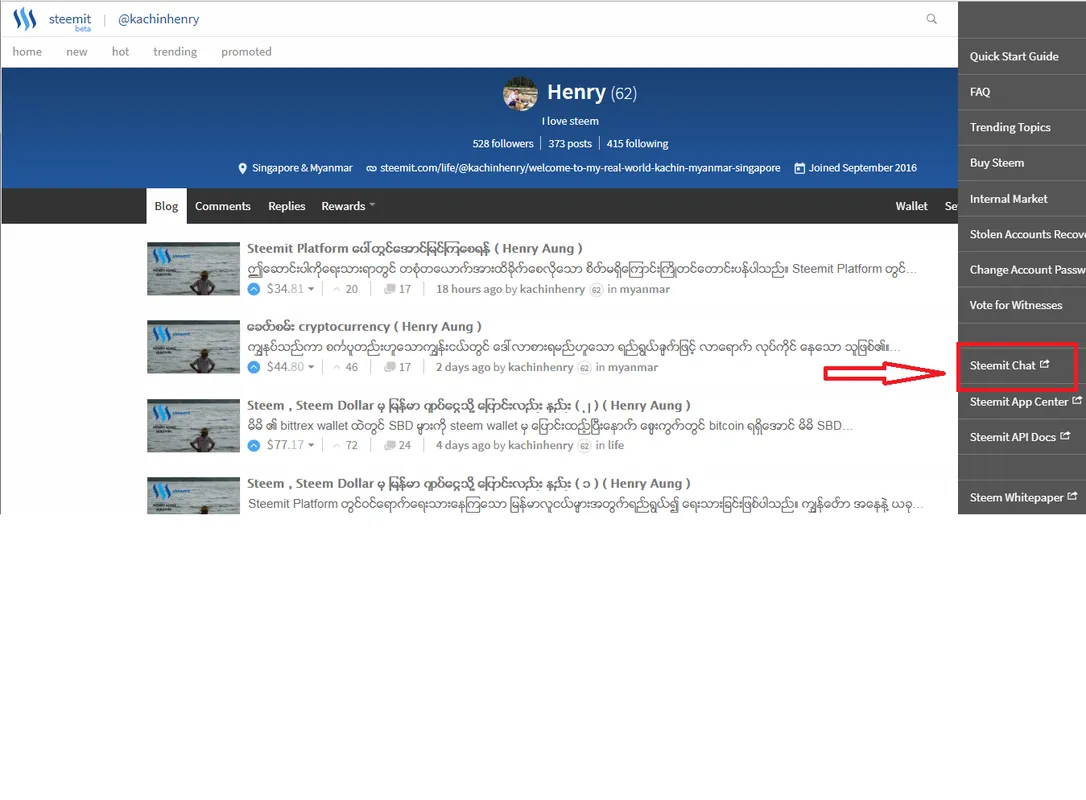This screenshot has height=800, width=1086.
Task: Open Steemit API Docs link
Action: 1013,437
